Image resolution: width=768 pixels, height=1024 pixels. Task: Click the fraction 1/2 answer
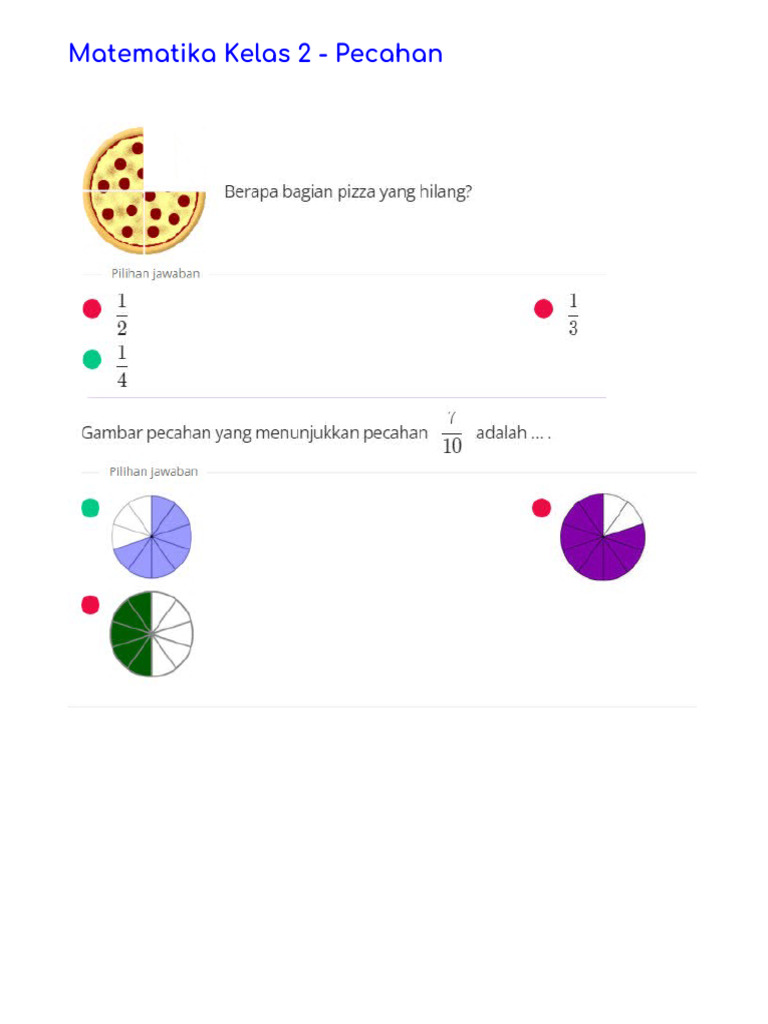[122, 314]
